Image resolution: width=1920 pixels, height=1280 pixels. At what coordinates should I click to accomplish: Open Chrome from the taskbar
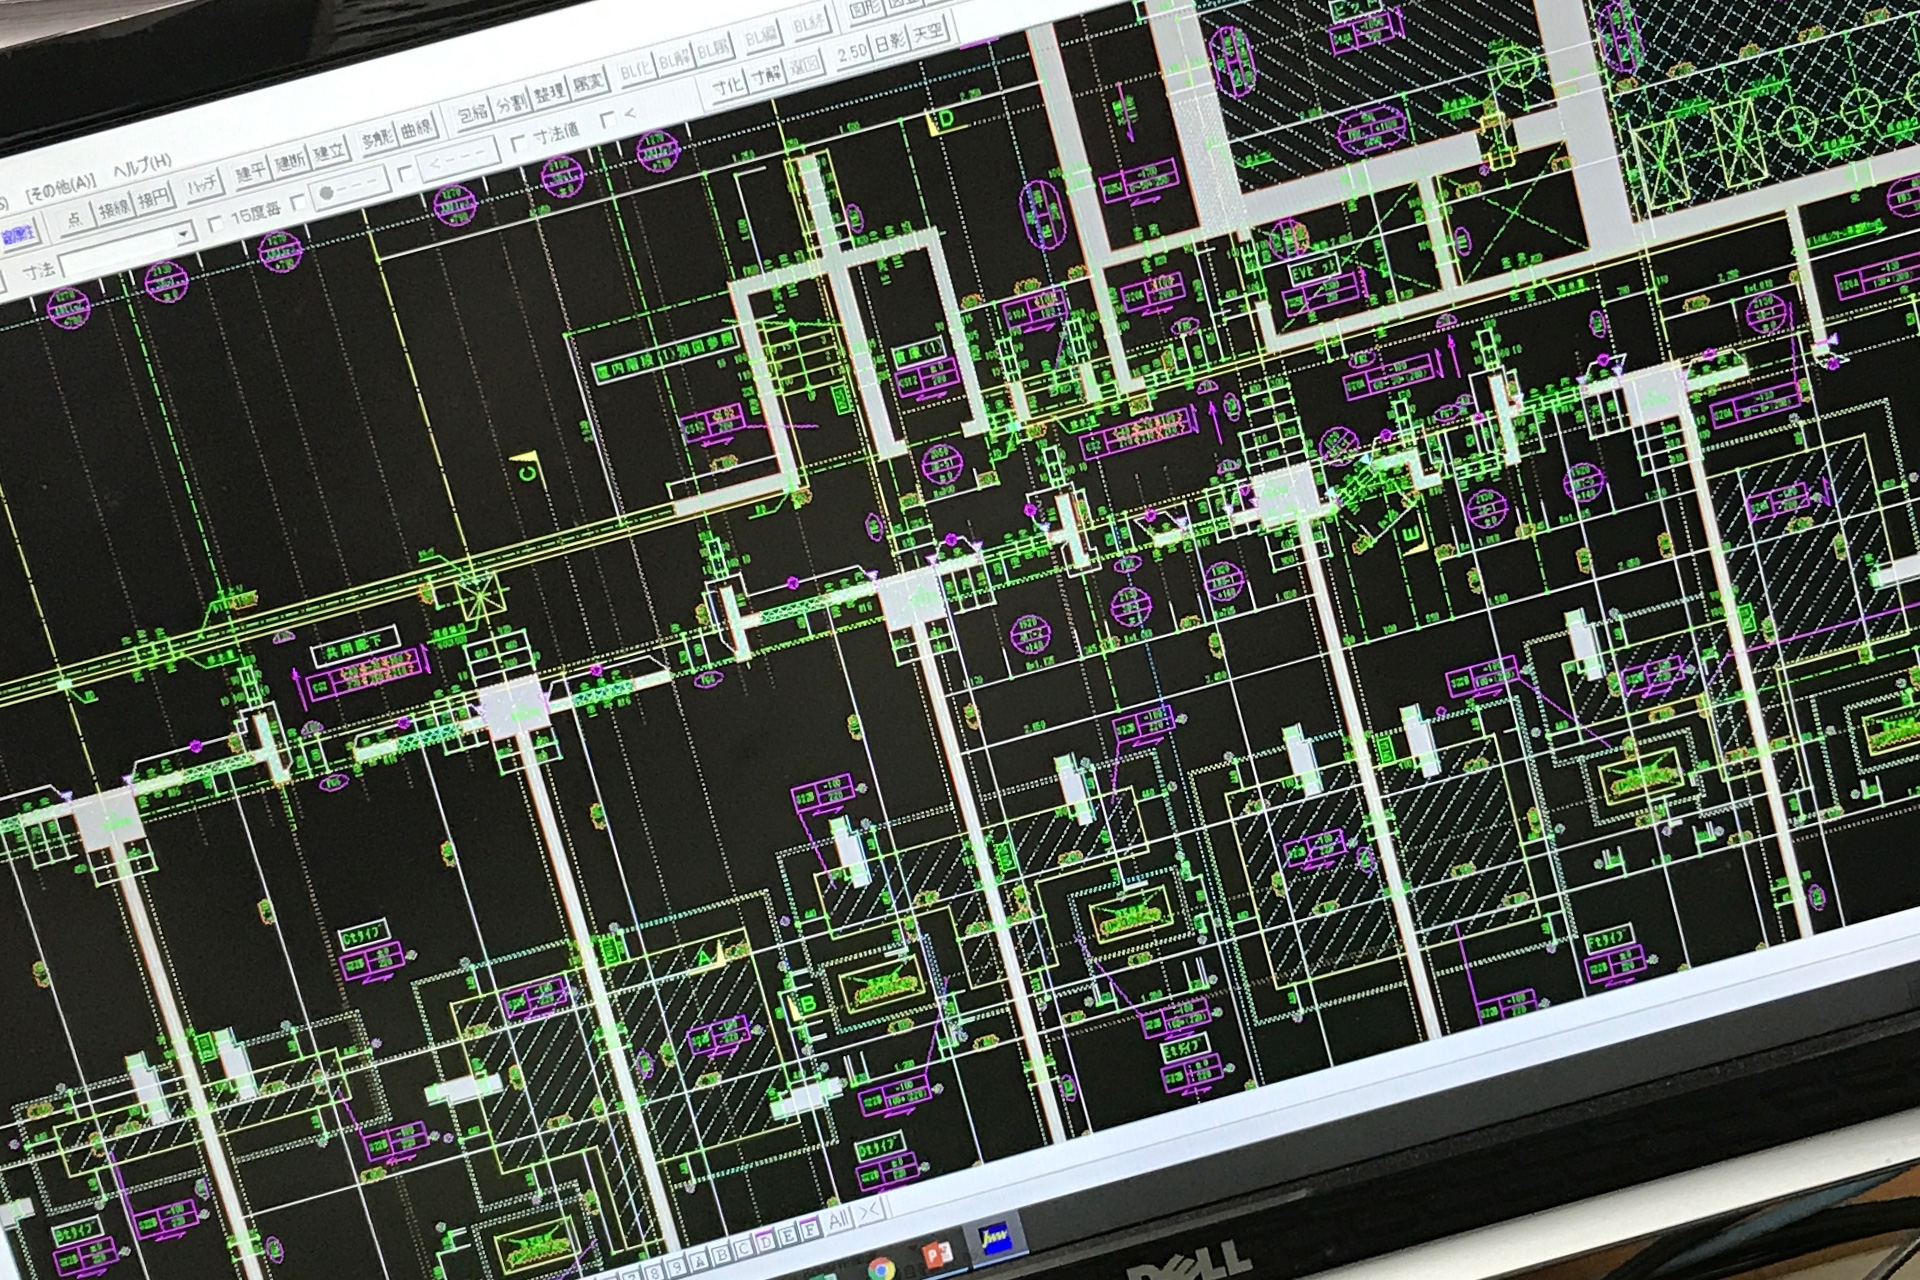coord(881,1268)
